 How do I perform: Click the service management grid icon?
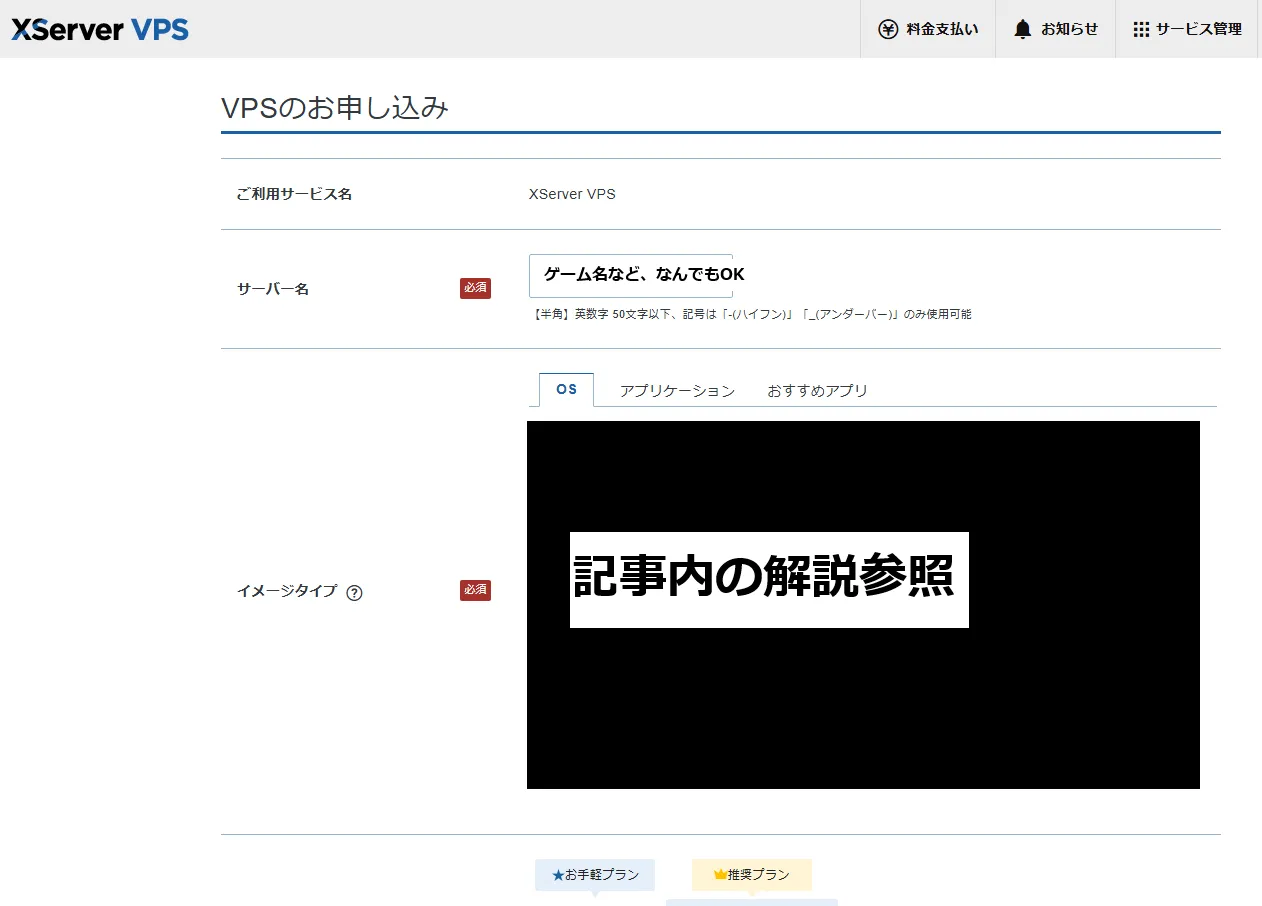point(1141,29)
